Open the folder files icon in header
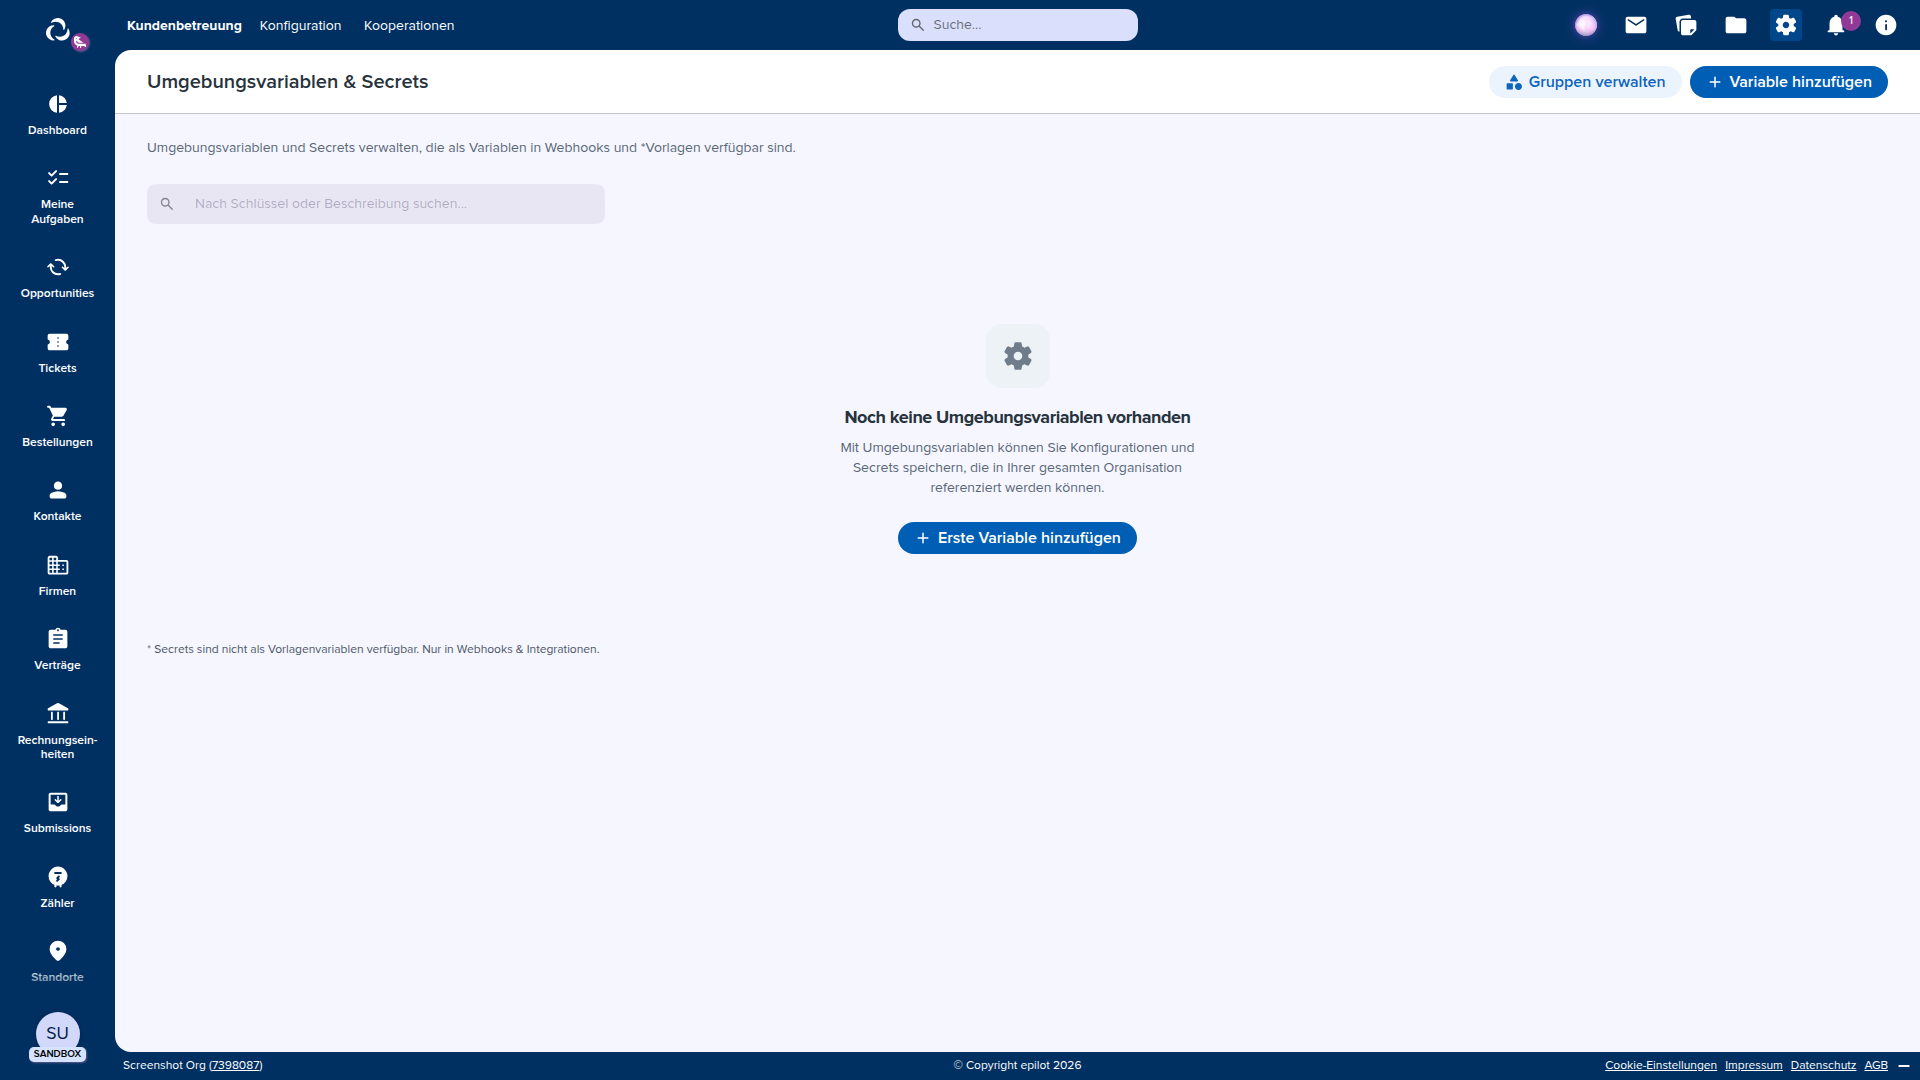Screen dimensions: 1920x1080 click(1736, 25)
